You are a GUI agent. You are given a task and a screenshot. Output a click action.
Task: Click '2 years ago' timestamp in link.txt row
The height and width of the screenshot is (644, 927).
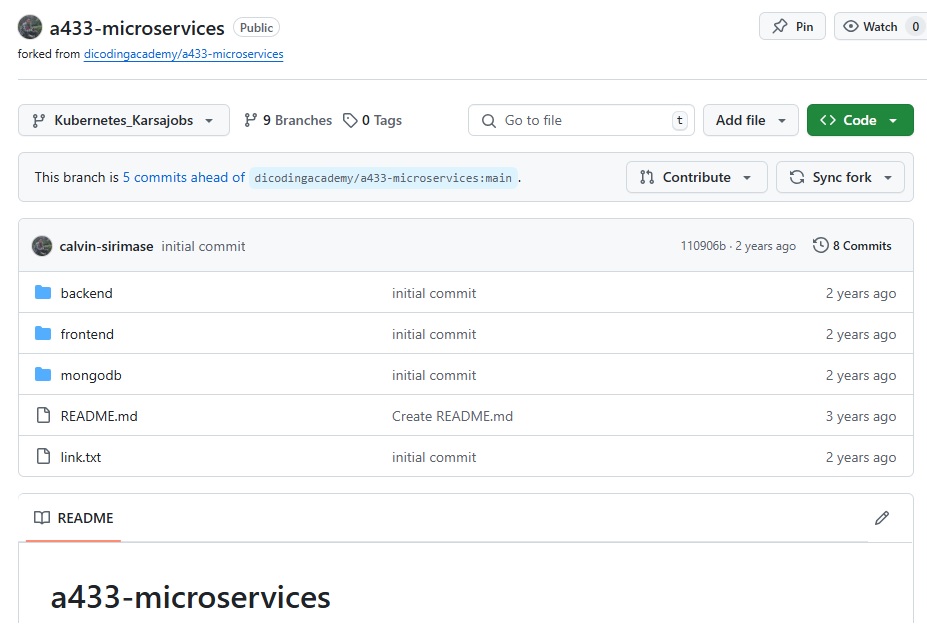[861, 457]
